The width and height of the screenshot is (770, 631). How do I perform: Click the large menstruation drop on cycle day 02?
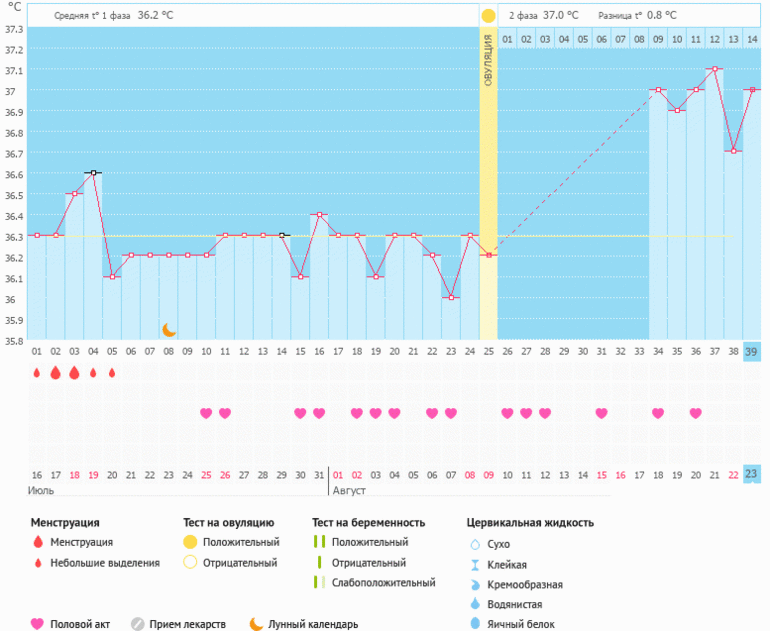coord(55,373)
